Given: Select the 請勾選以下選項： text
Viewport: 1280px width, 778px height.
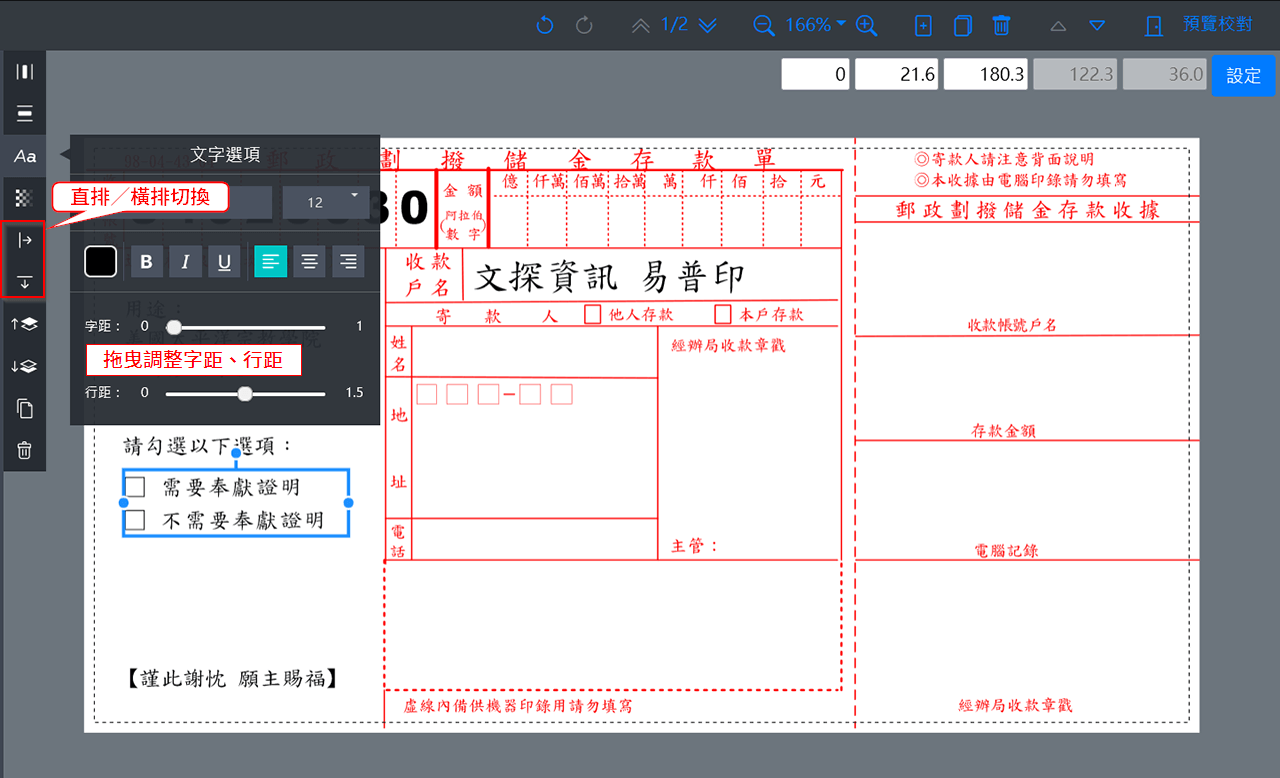Looking at the screenshot, I should [208, 445].
